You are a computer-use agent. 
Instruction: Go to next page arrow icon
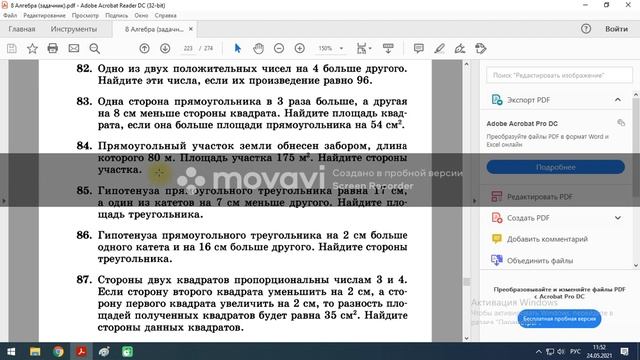point(165,49)
